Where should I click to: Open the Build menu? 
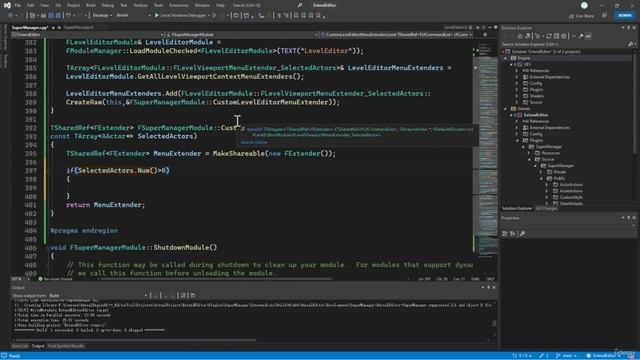tap(91, 5)
